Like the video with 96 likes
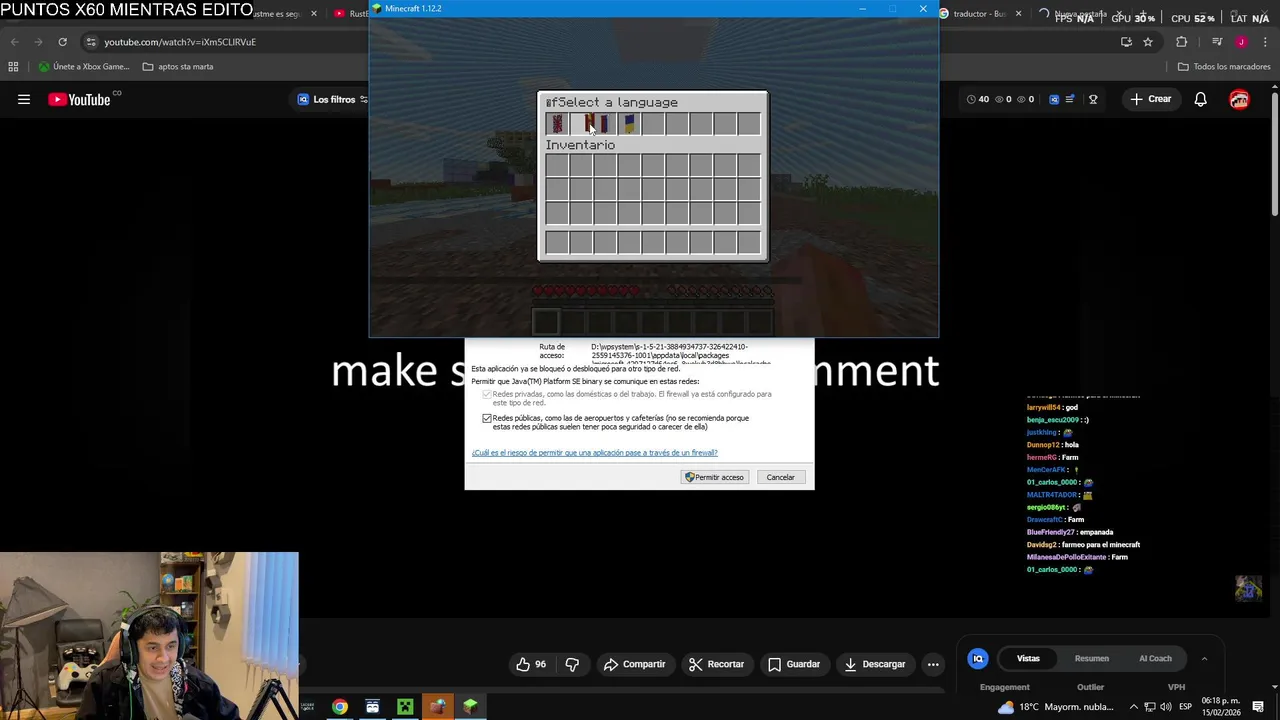1280x720 pixels. (x=531, y=664)
